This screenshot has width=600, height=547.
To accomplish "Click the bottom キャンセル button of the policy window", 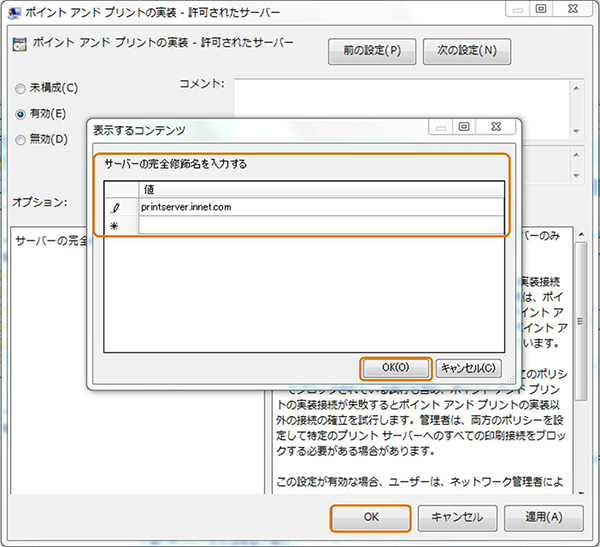I will (457, 517).
